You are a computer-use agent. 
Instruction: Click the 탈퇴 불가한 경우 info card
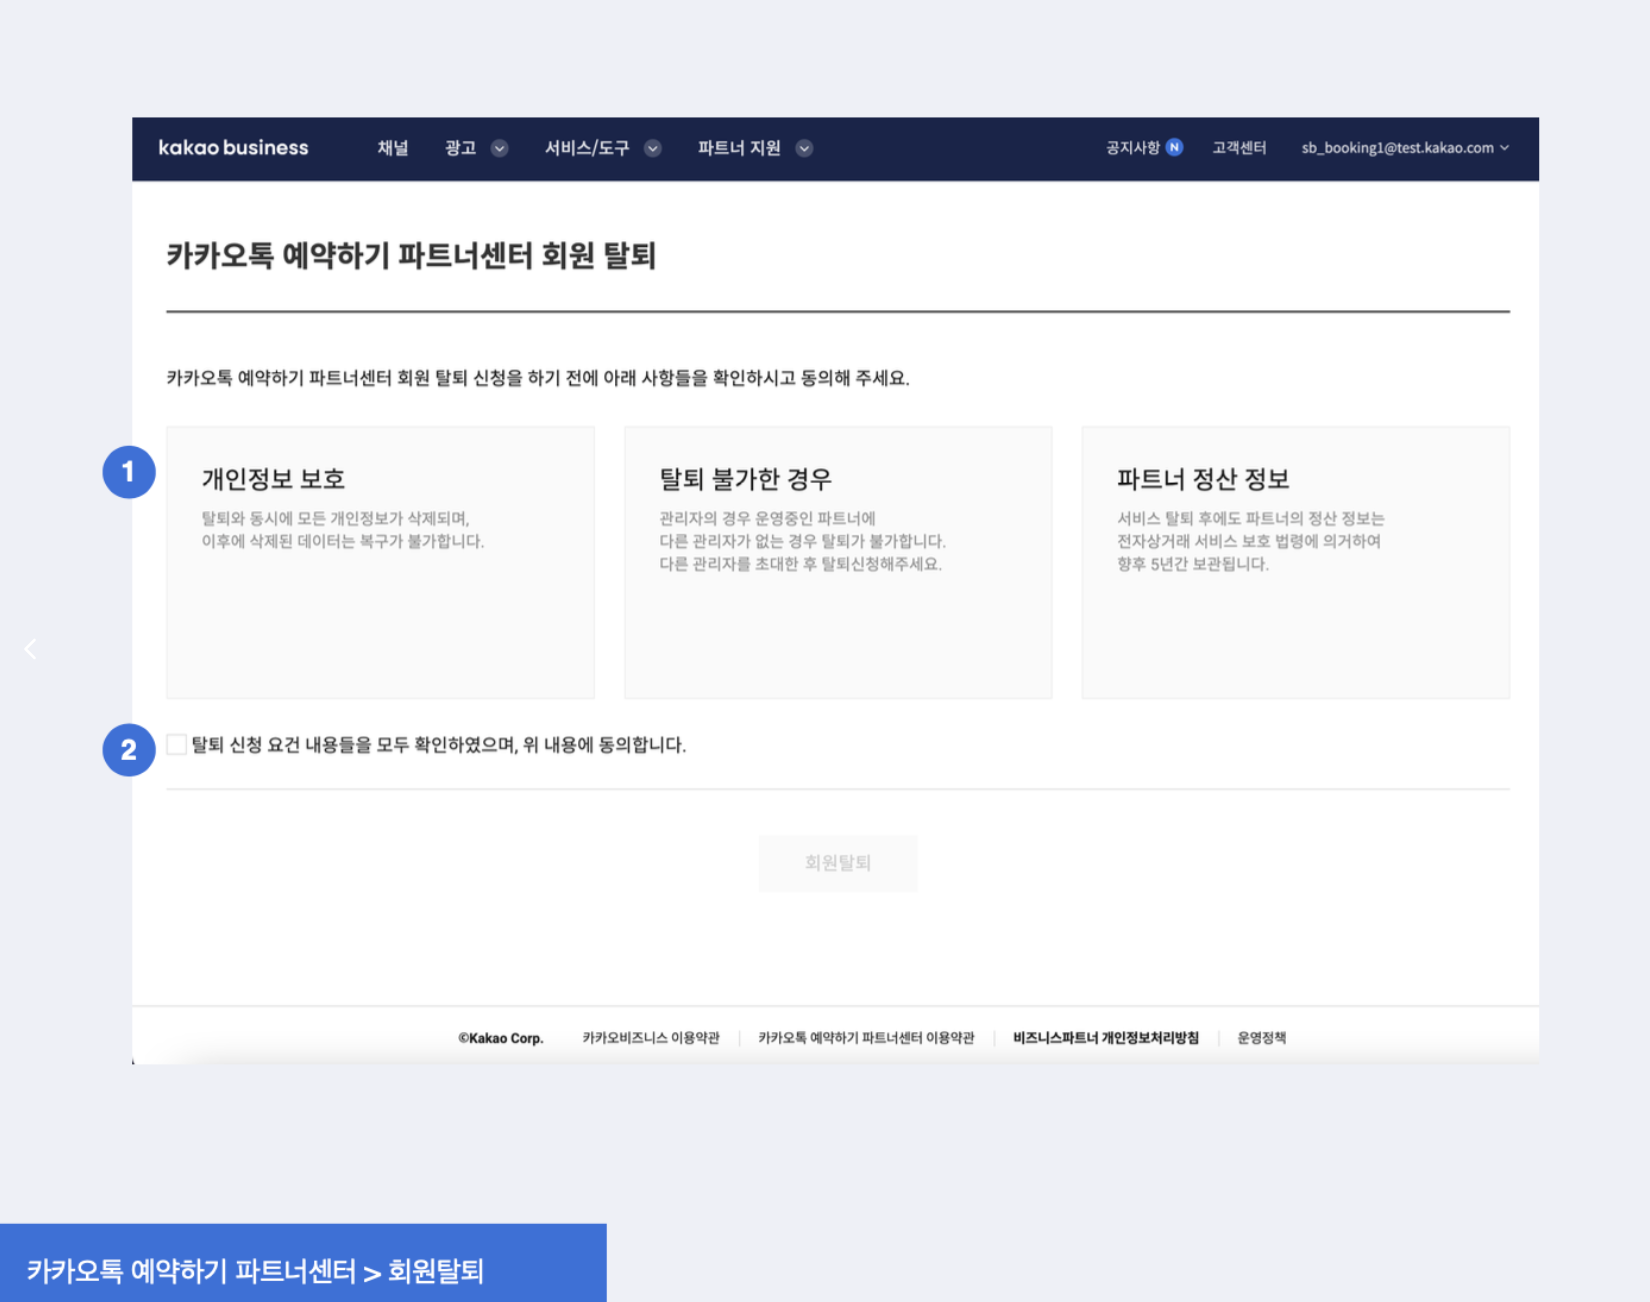click(x=837, y=562)
